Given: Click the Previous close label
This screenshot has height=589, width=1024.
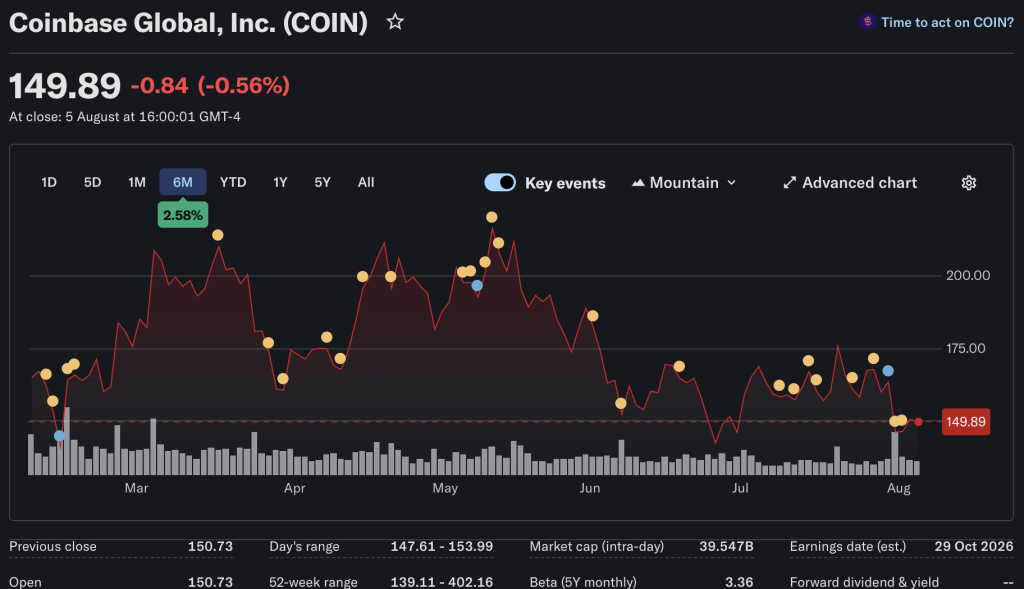Looking at the screenshot, I should click(x=53, y=547).
